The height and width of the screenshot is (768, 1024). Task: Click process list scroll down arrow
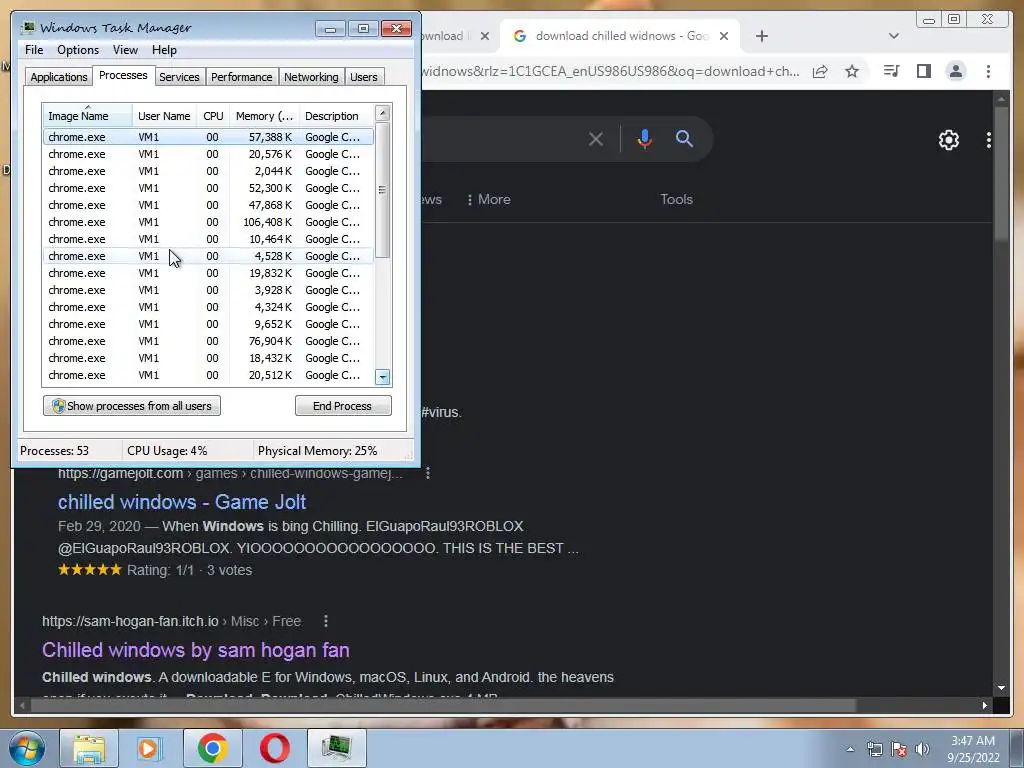[383, 377]
